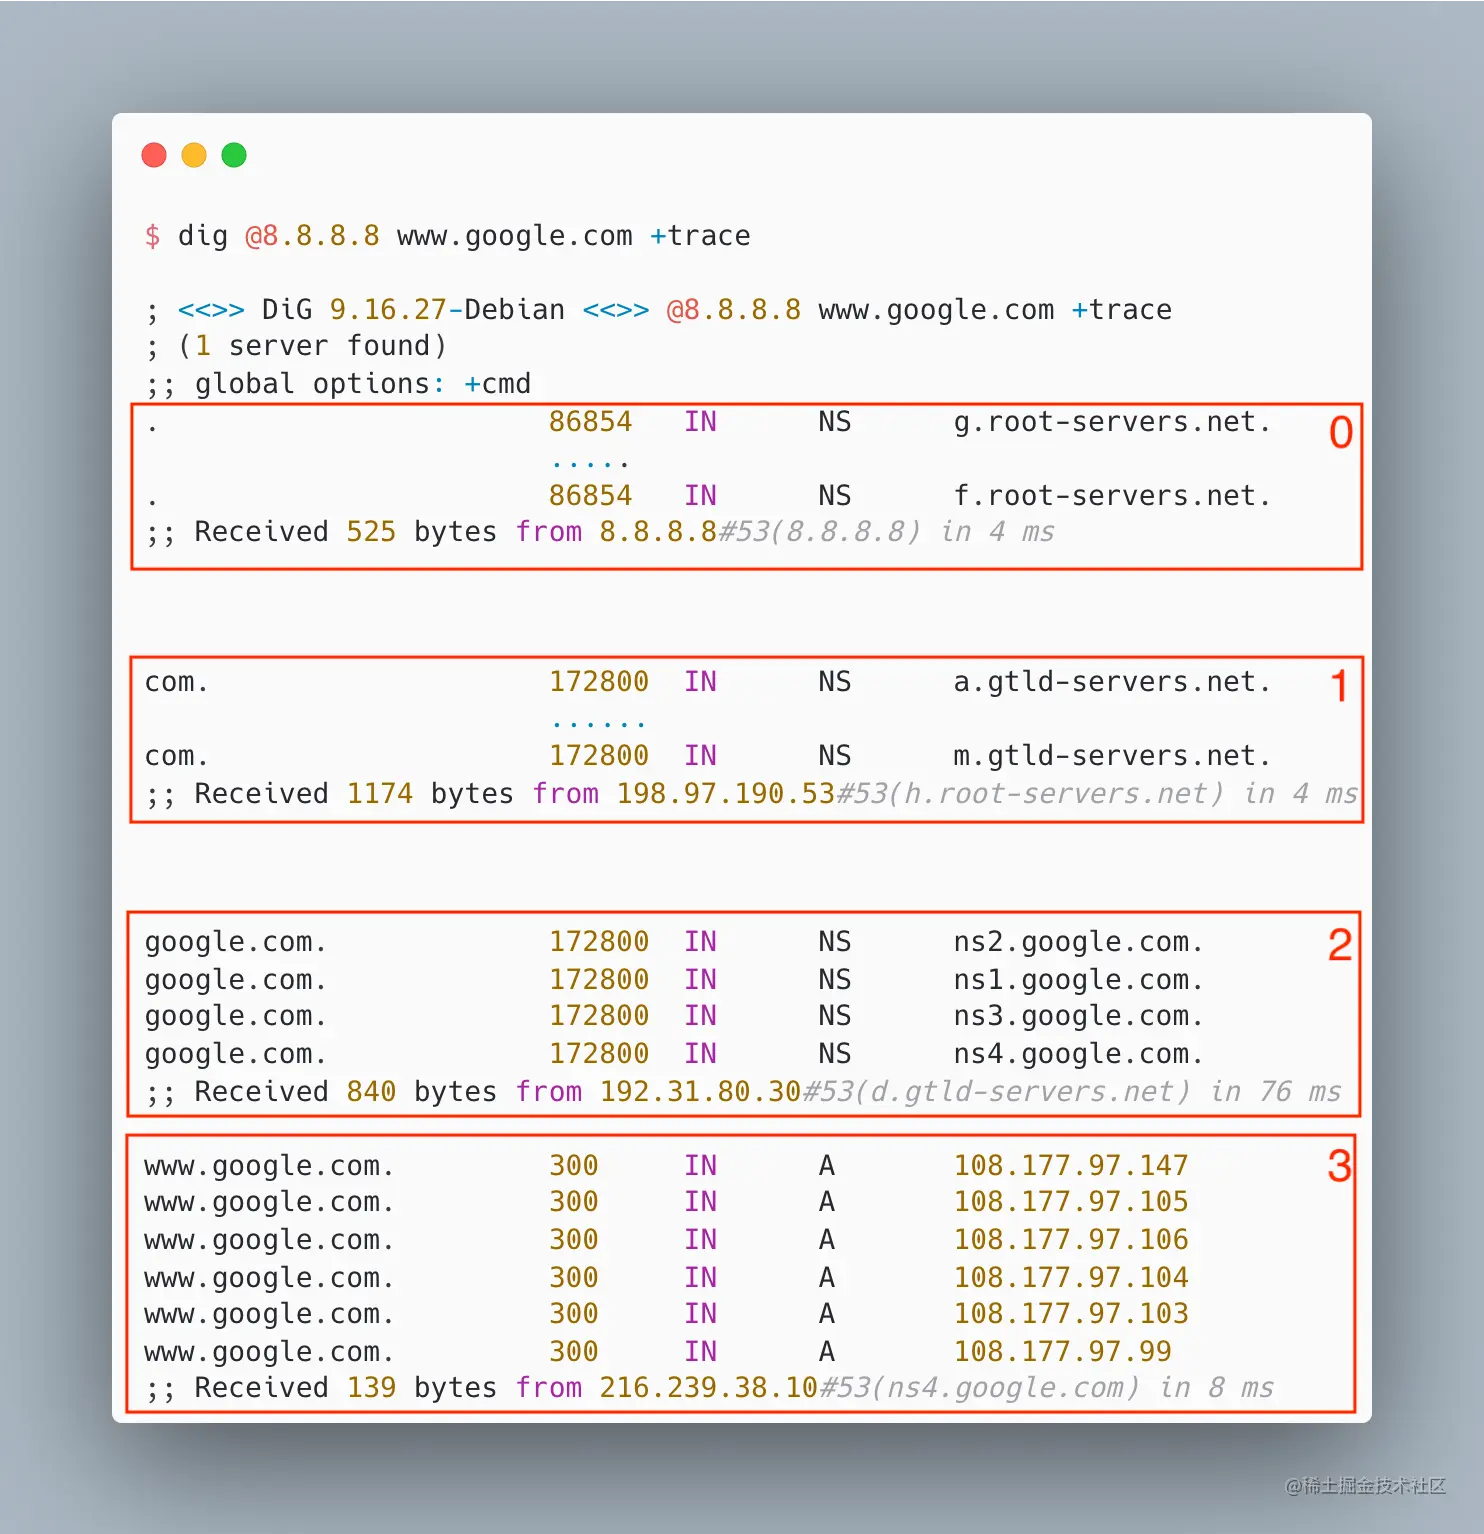Click the 198.97.190.53 source address
Screen dimensions: 1484x1534
tap(727, 793)
